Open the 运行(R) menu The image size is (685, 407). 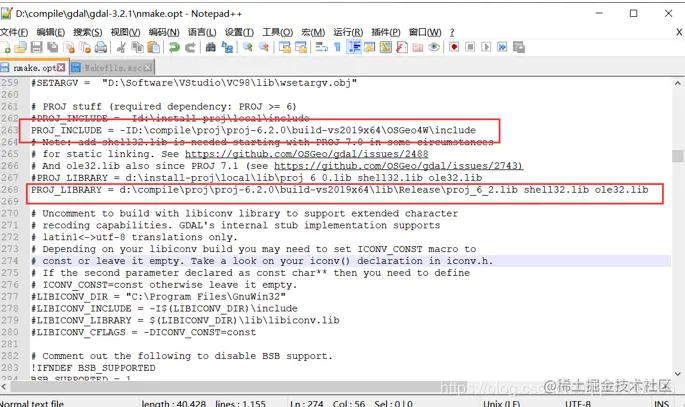[x=348, y=32]
